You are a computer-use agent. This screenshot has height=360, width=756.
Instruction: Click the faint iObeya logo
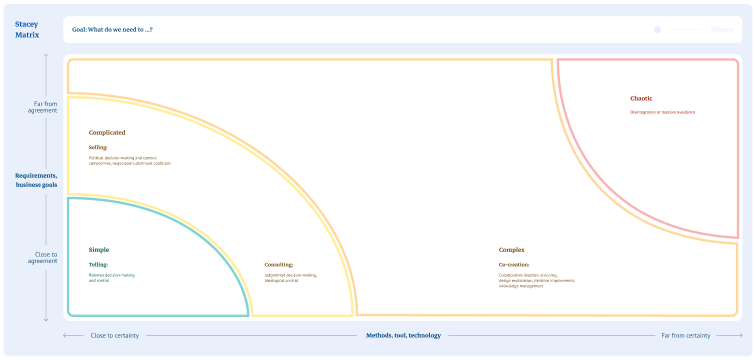[722, 30]
